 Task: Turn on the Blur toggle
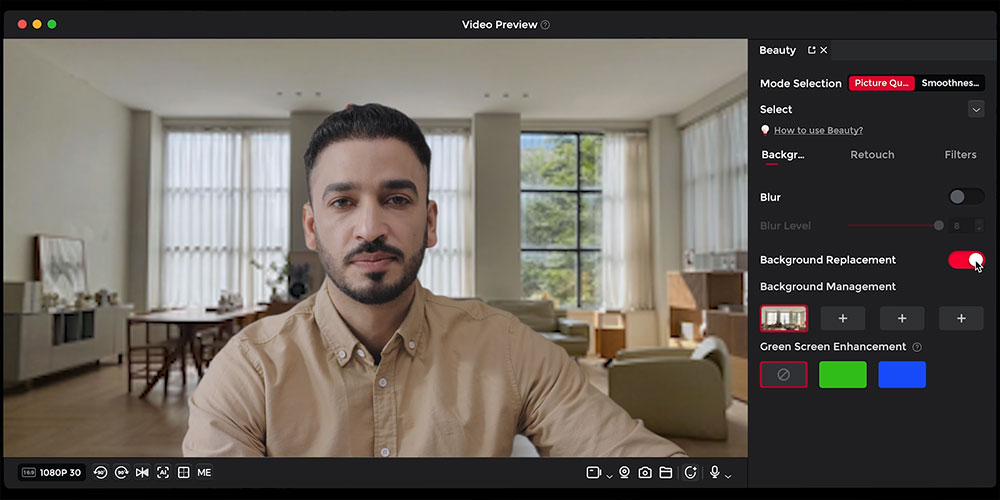tap(966, 197)
